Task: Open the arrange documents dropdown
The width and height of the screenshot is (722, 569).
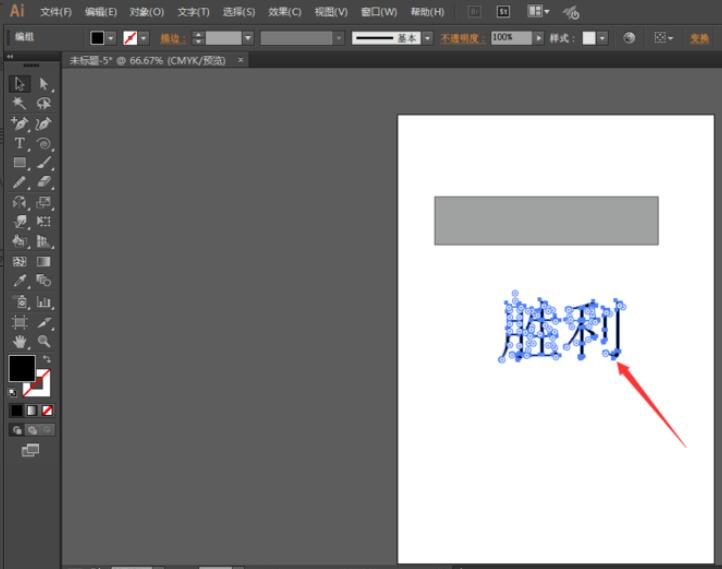Action: coord(538,11)
